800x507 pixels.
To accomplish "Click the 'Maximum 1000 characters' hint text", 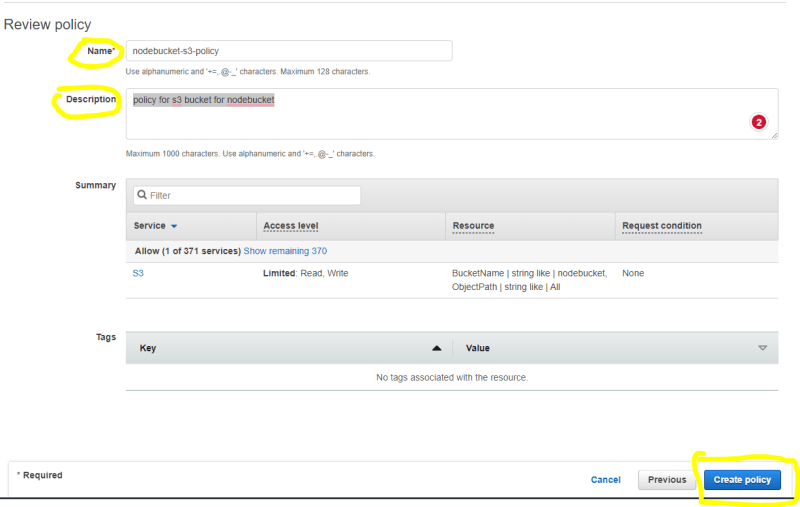I will click(x=250, y=154).
